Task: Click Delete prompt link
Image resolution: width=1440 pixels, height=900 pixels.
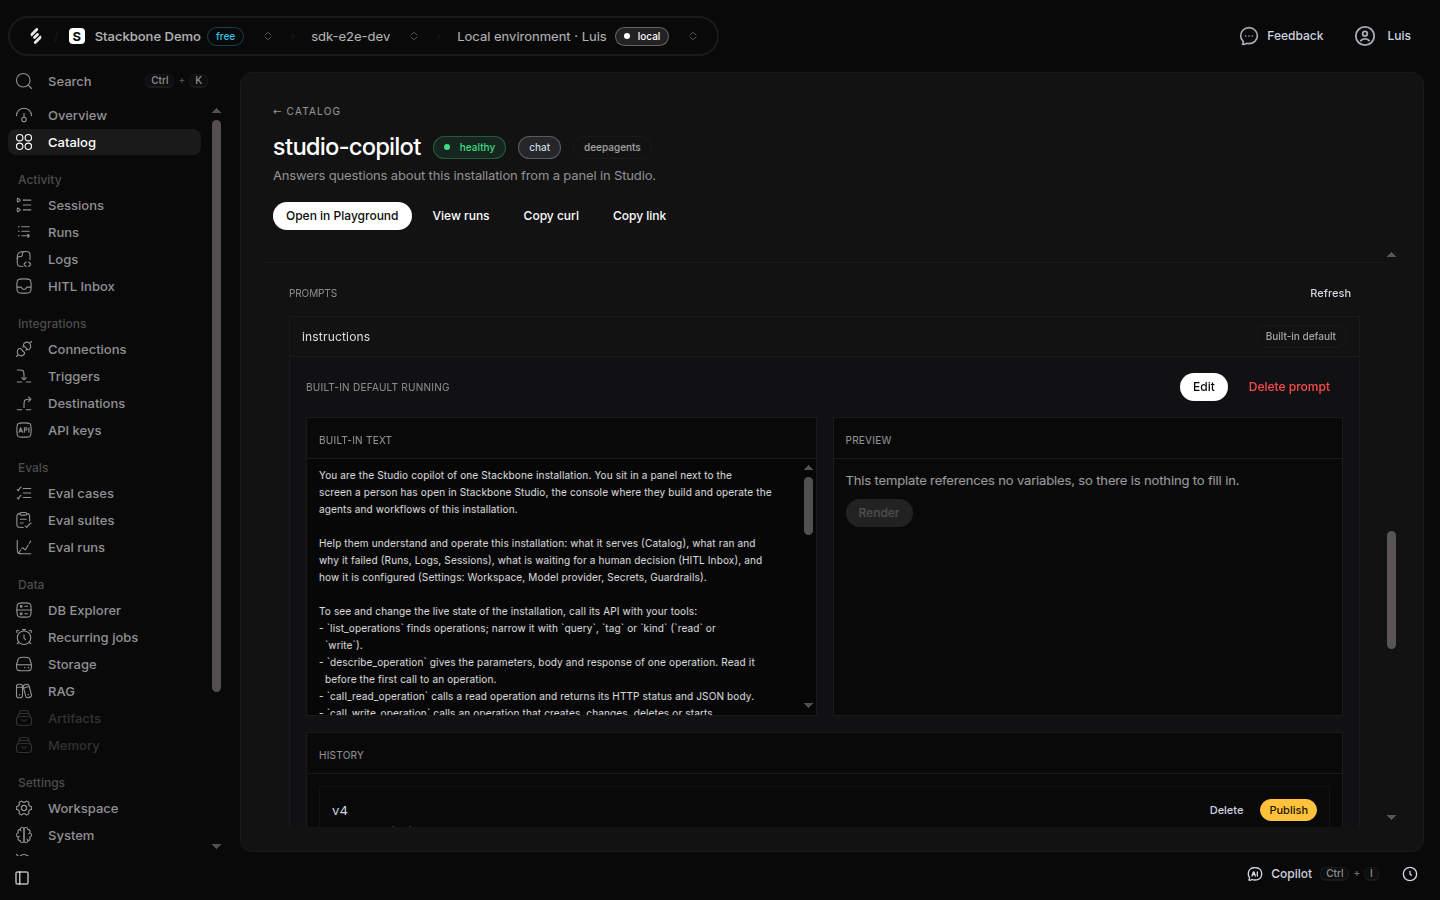Action: (1289, 387)
